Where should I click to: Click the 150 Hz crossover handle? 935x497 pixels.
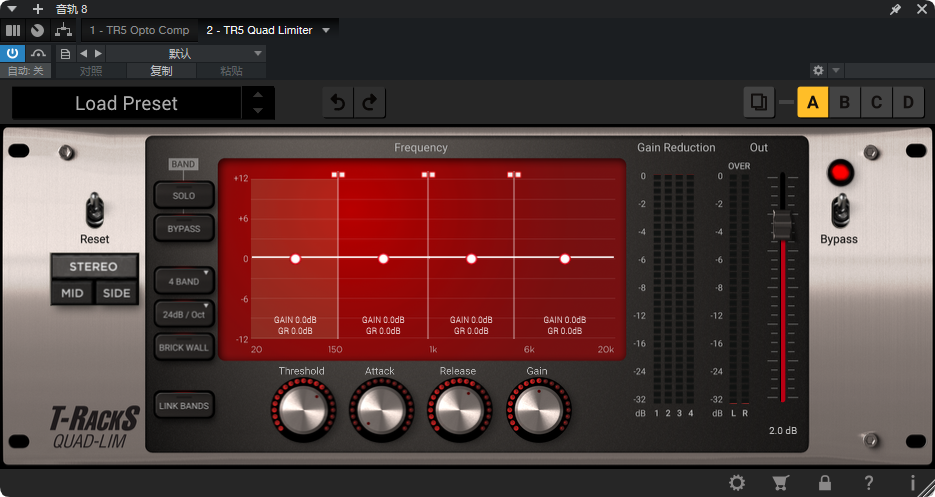tap(338, 175)
